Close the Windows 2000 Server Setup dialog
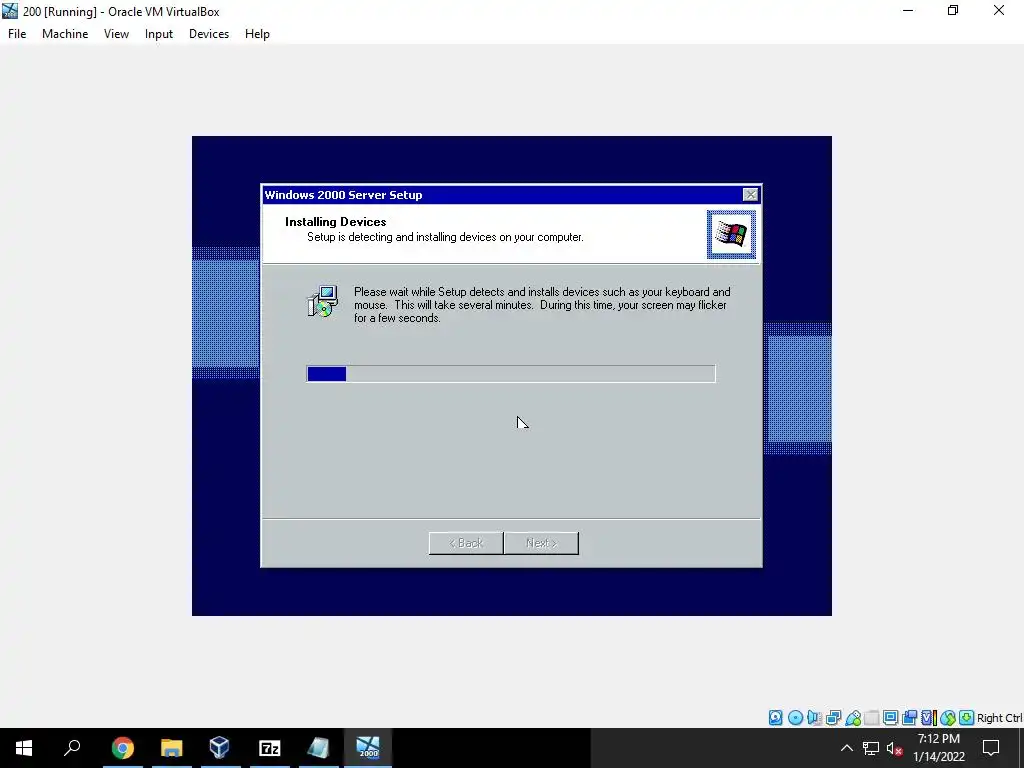Viewport: 1024px width, 768px height. (750, 195)
